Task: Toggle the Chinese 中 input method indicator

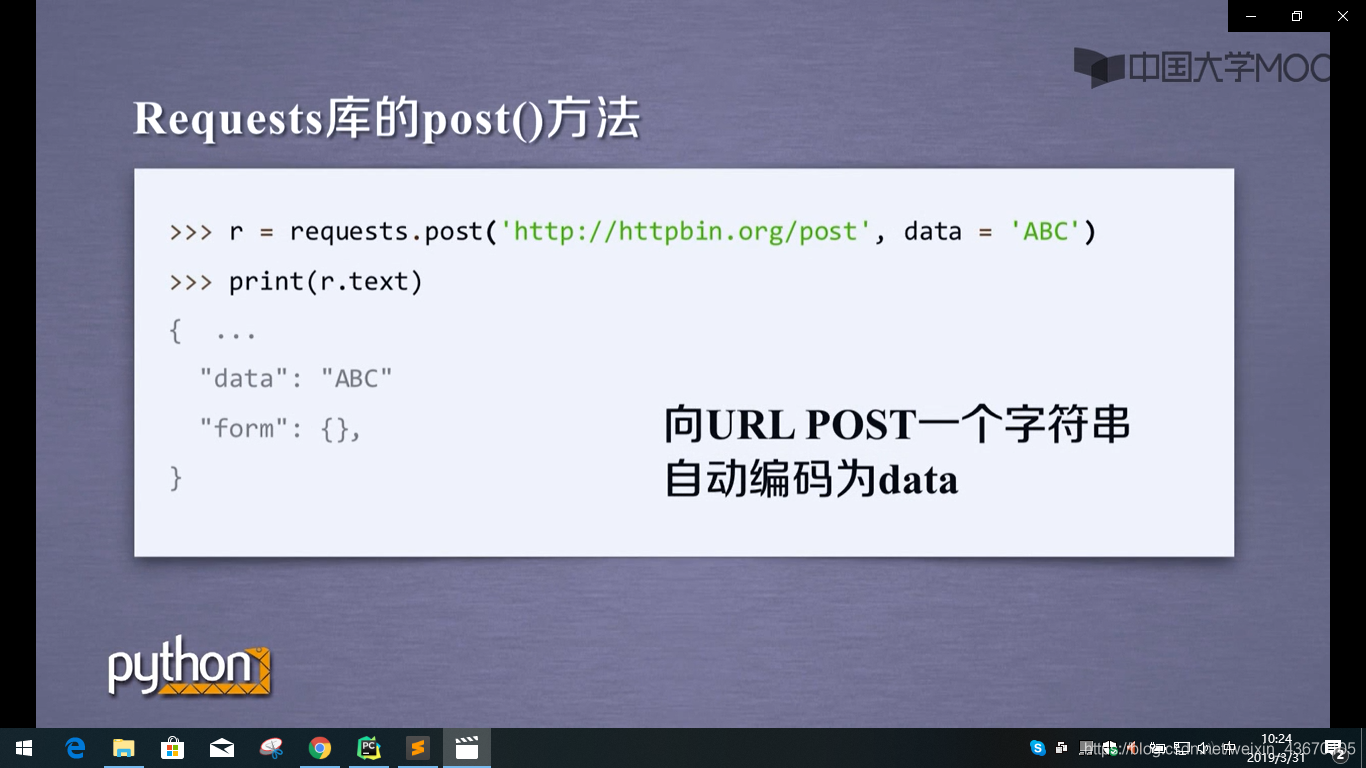Action: (1229, 748)
